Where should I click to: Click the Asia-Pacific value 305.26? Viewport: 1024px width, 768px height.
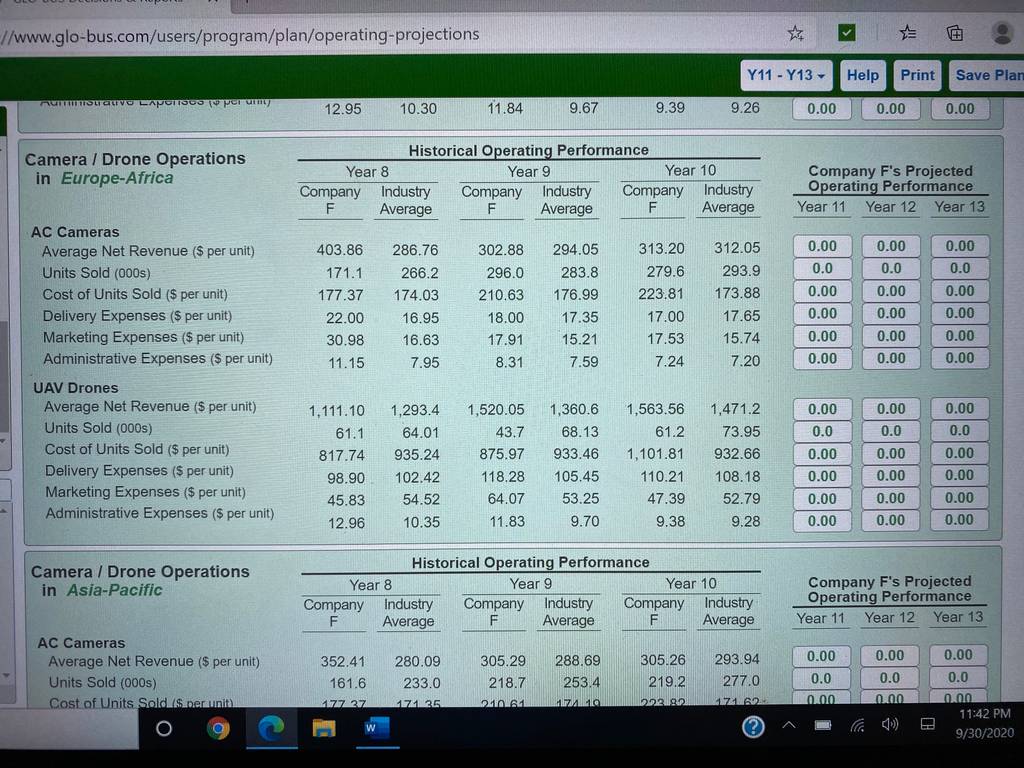pyautogui.click(x=663, y=660)
